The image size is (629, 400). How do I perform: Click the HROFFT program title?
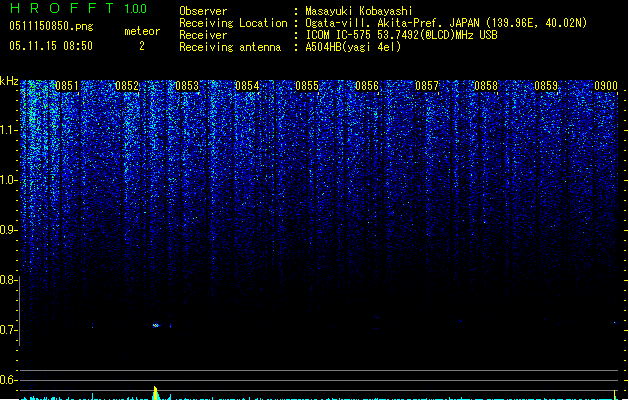61,8
